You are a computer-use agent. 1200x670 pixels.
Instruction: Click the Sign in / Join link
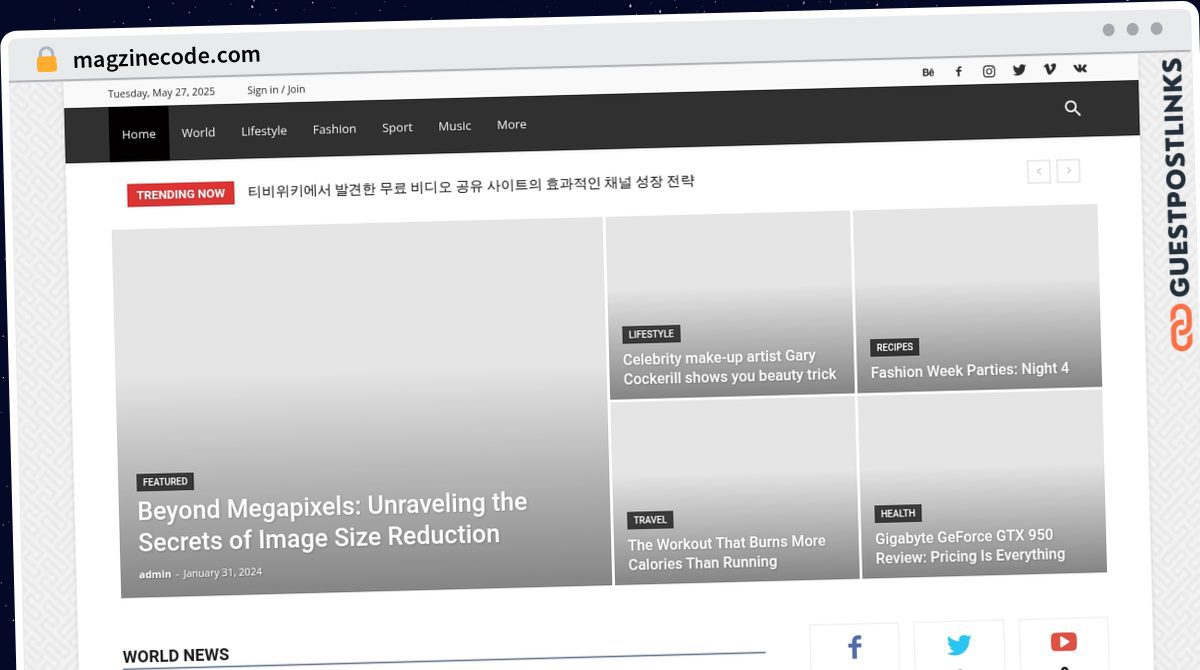[x=276, y=89]
